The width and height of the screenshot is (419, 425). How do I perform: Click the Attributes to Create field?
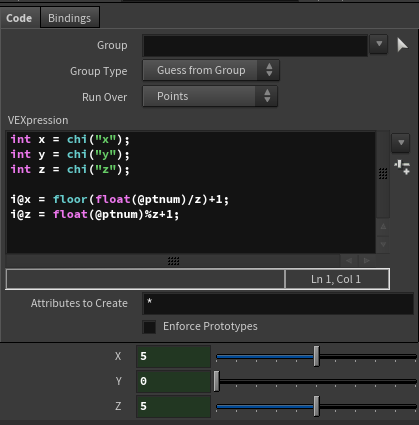[278, 304]
